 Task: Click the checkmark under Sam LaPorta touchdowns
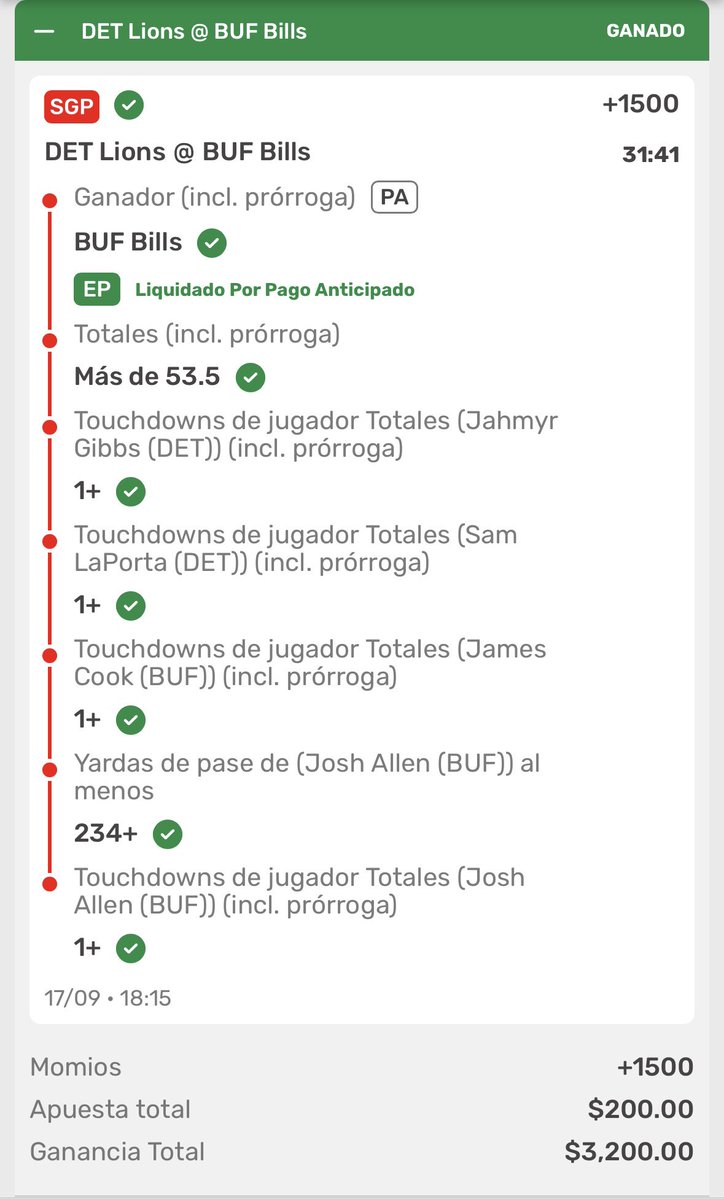click(x=131, y=606)
